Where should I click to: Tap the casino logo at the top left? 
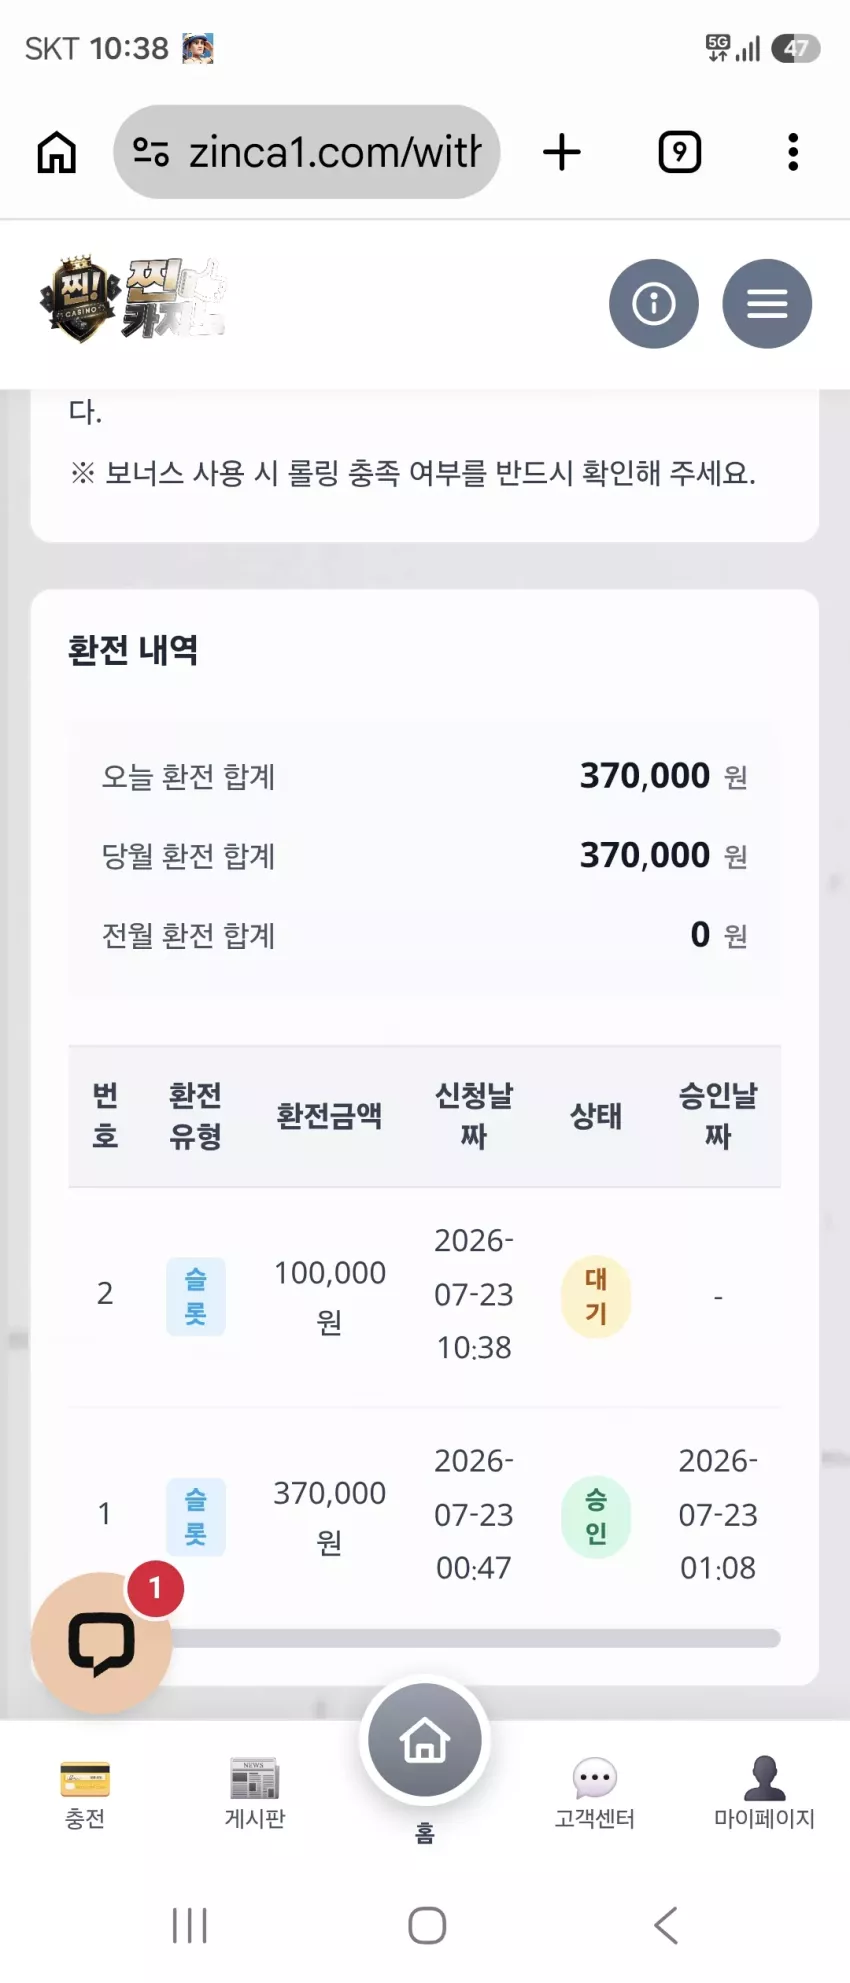pos(132,300)
